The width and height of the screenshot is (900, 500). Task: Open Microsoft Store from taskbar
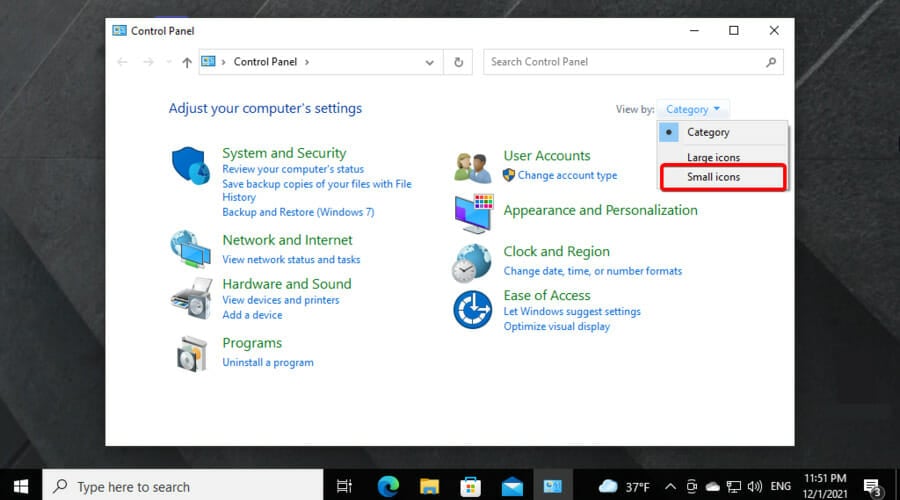click(470, 486)
